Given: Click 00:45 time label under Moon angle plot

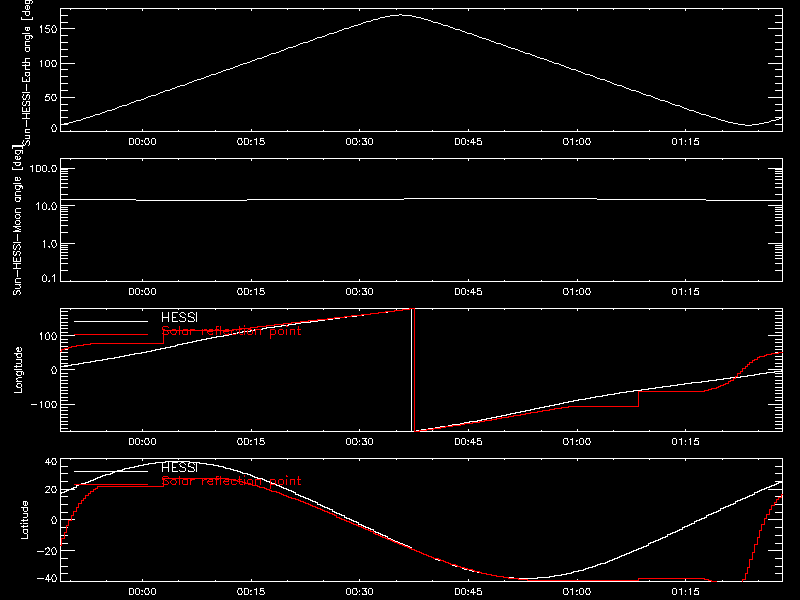Looking at the screenshot, I should 468,292.
